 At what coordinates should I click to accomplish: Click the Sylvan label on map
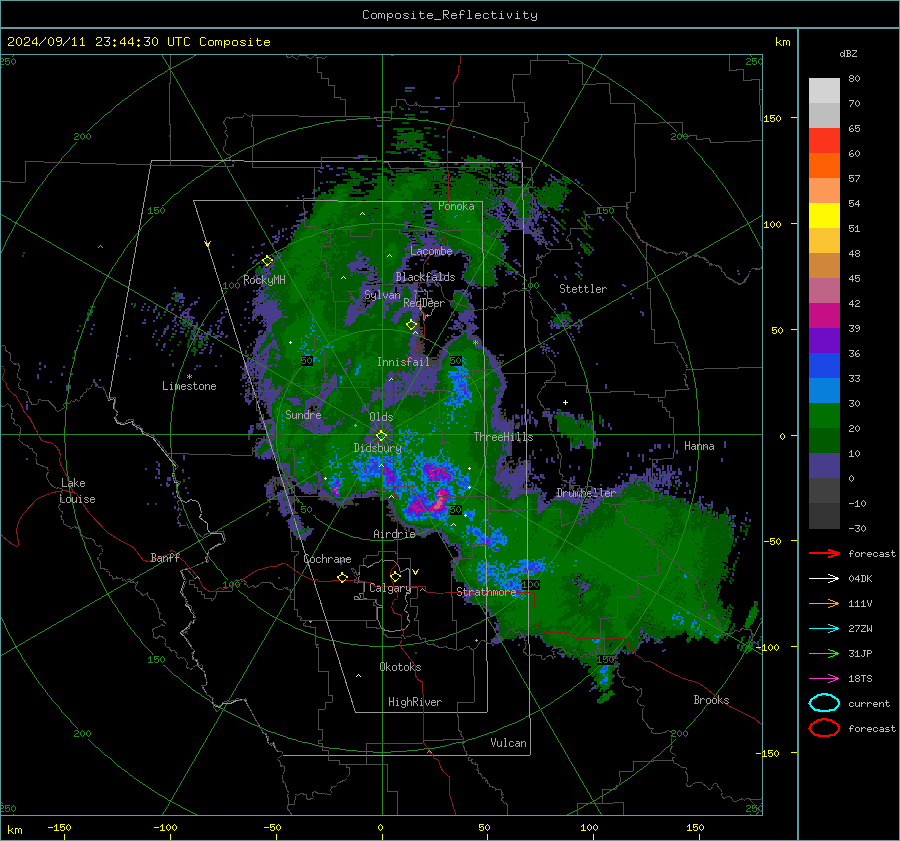[382, 295]
